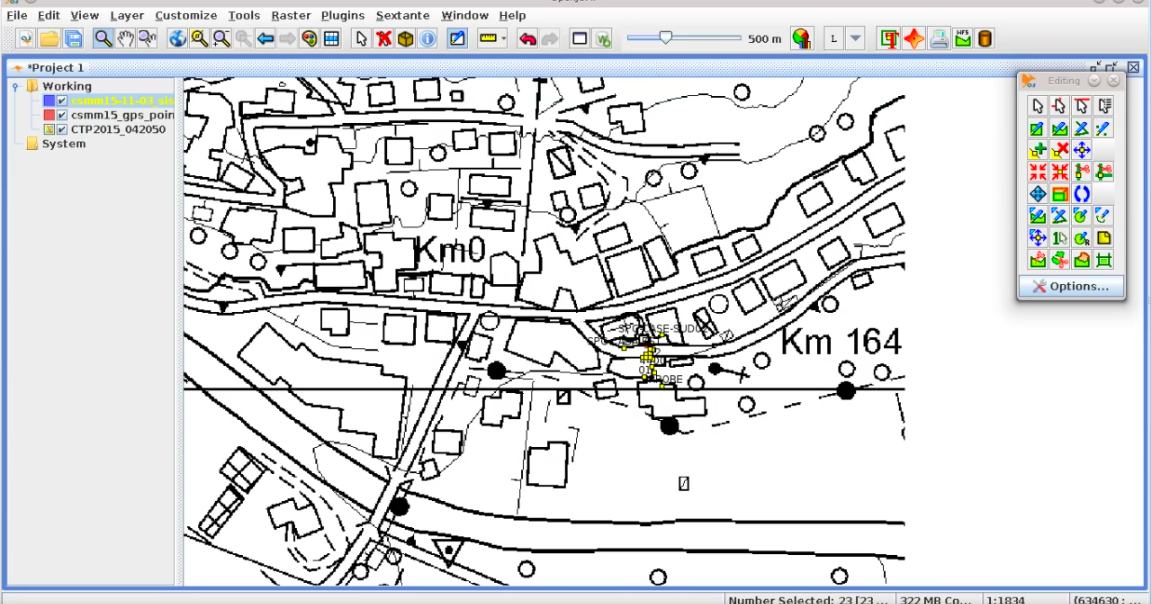Viewport: 1151px width, 604px height.
Task: Click the Zoom To Full Extent globe icon
Action: point(176,38)
